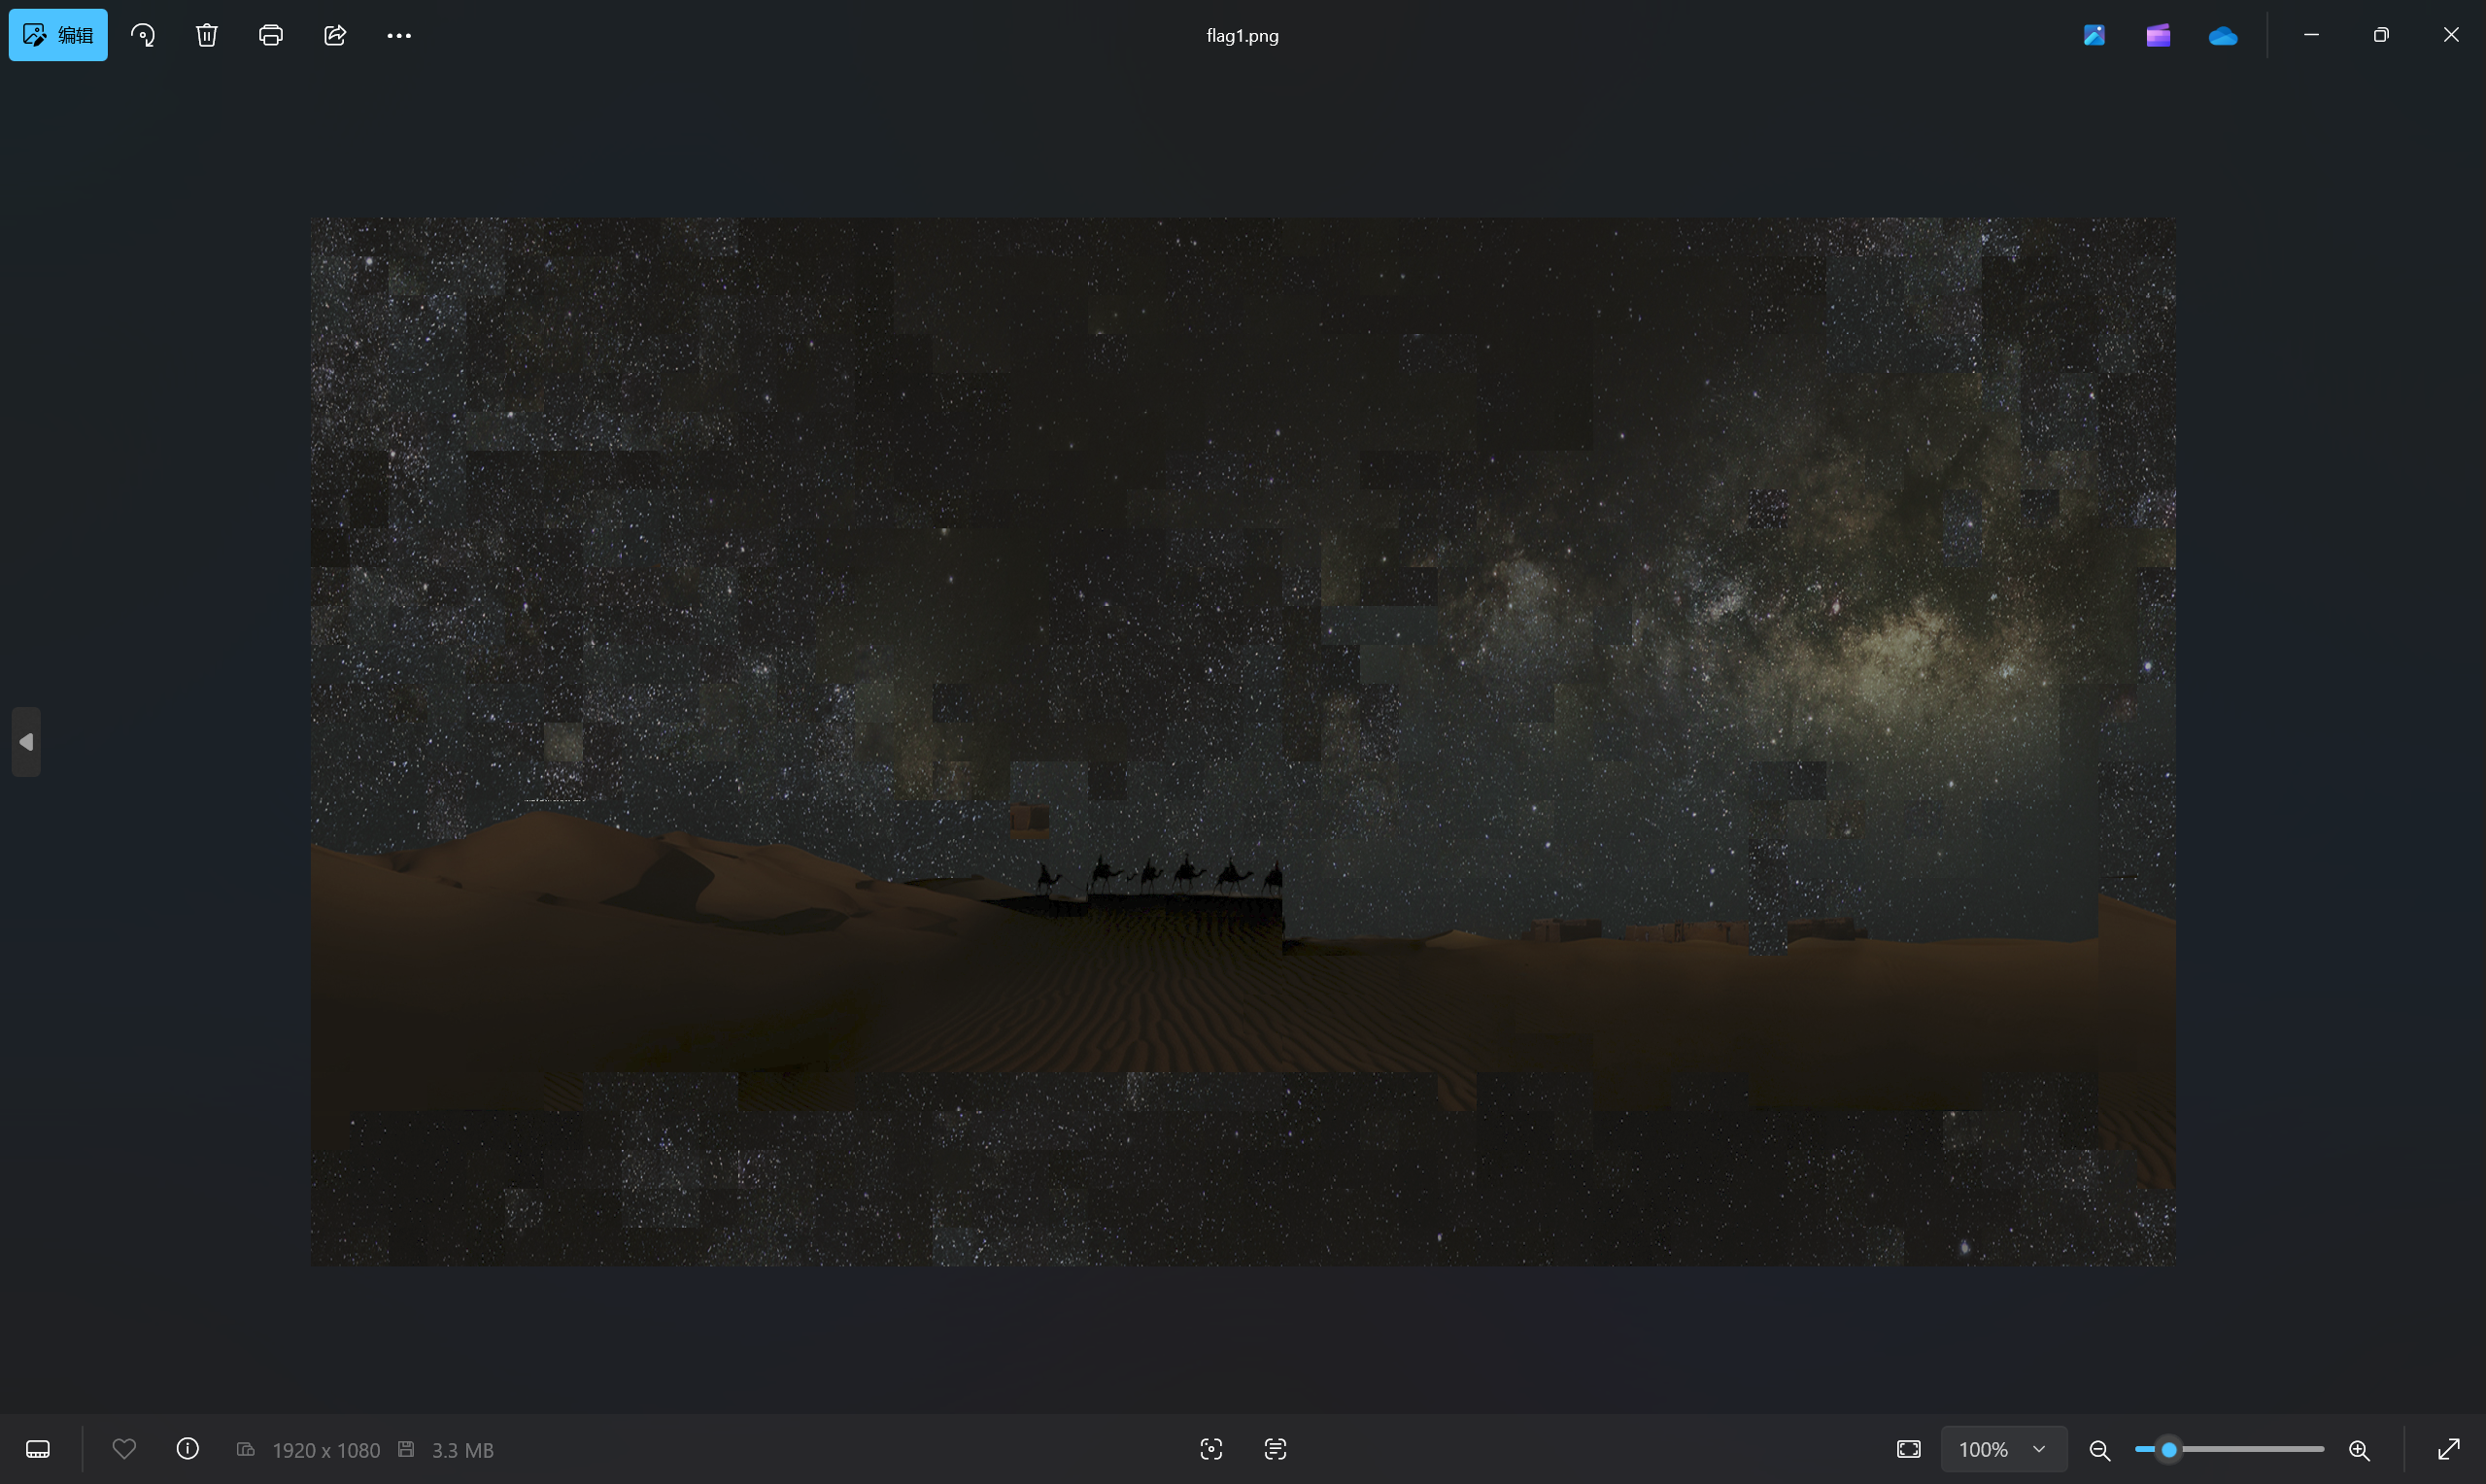The image size is (2486, 1484).
Task: Close the Photos window
Action: point(2451,35)
